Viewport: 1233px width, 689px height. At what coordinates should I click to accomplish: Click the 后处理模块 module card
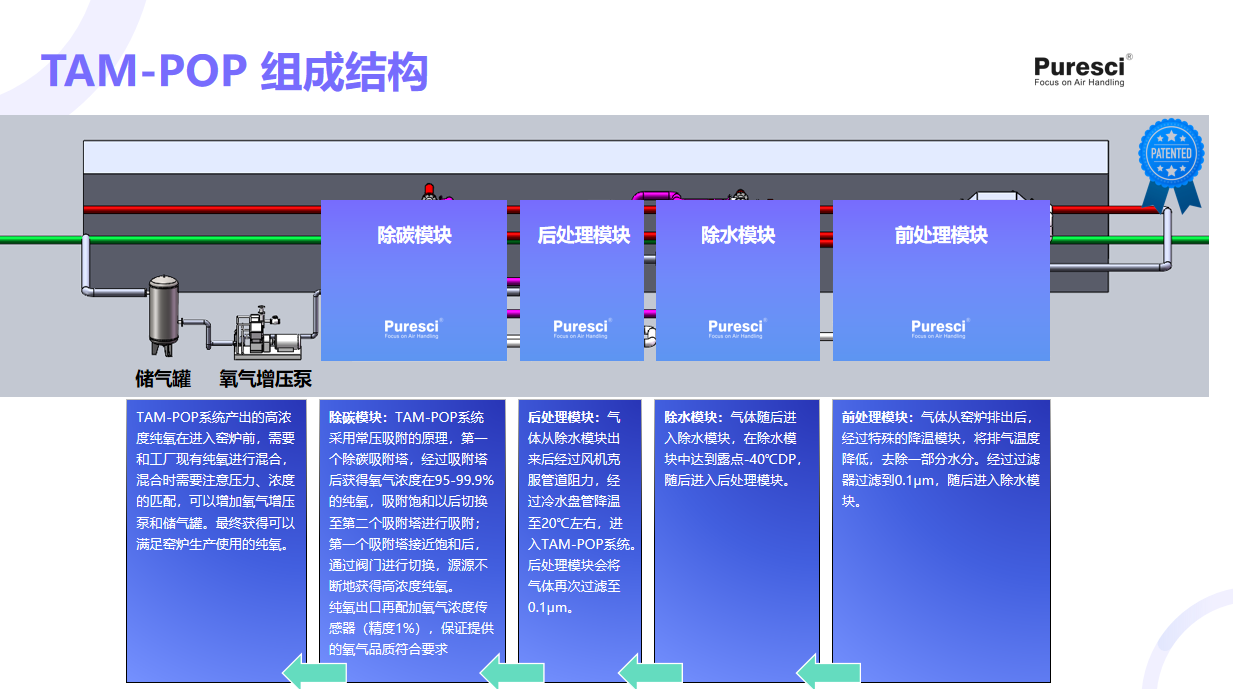click(x=581, y=280)
